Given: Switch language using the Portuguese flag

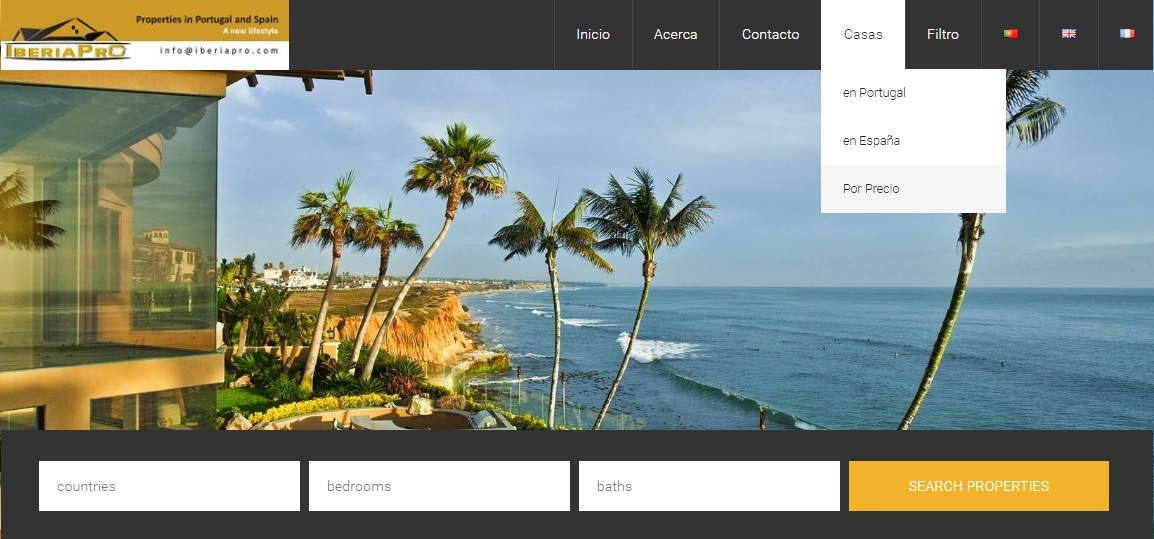Looking at the screenshot, I should click(1010, 34).
